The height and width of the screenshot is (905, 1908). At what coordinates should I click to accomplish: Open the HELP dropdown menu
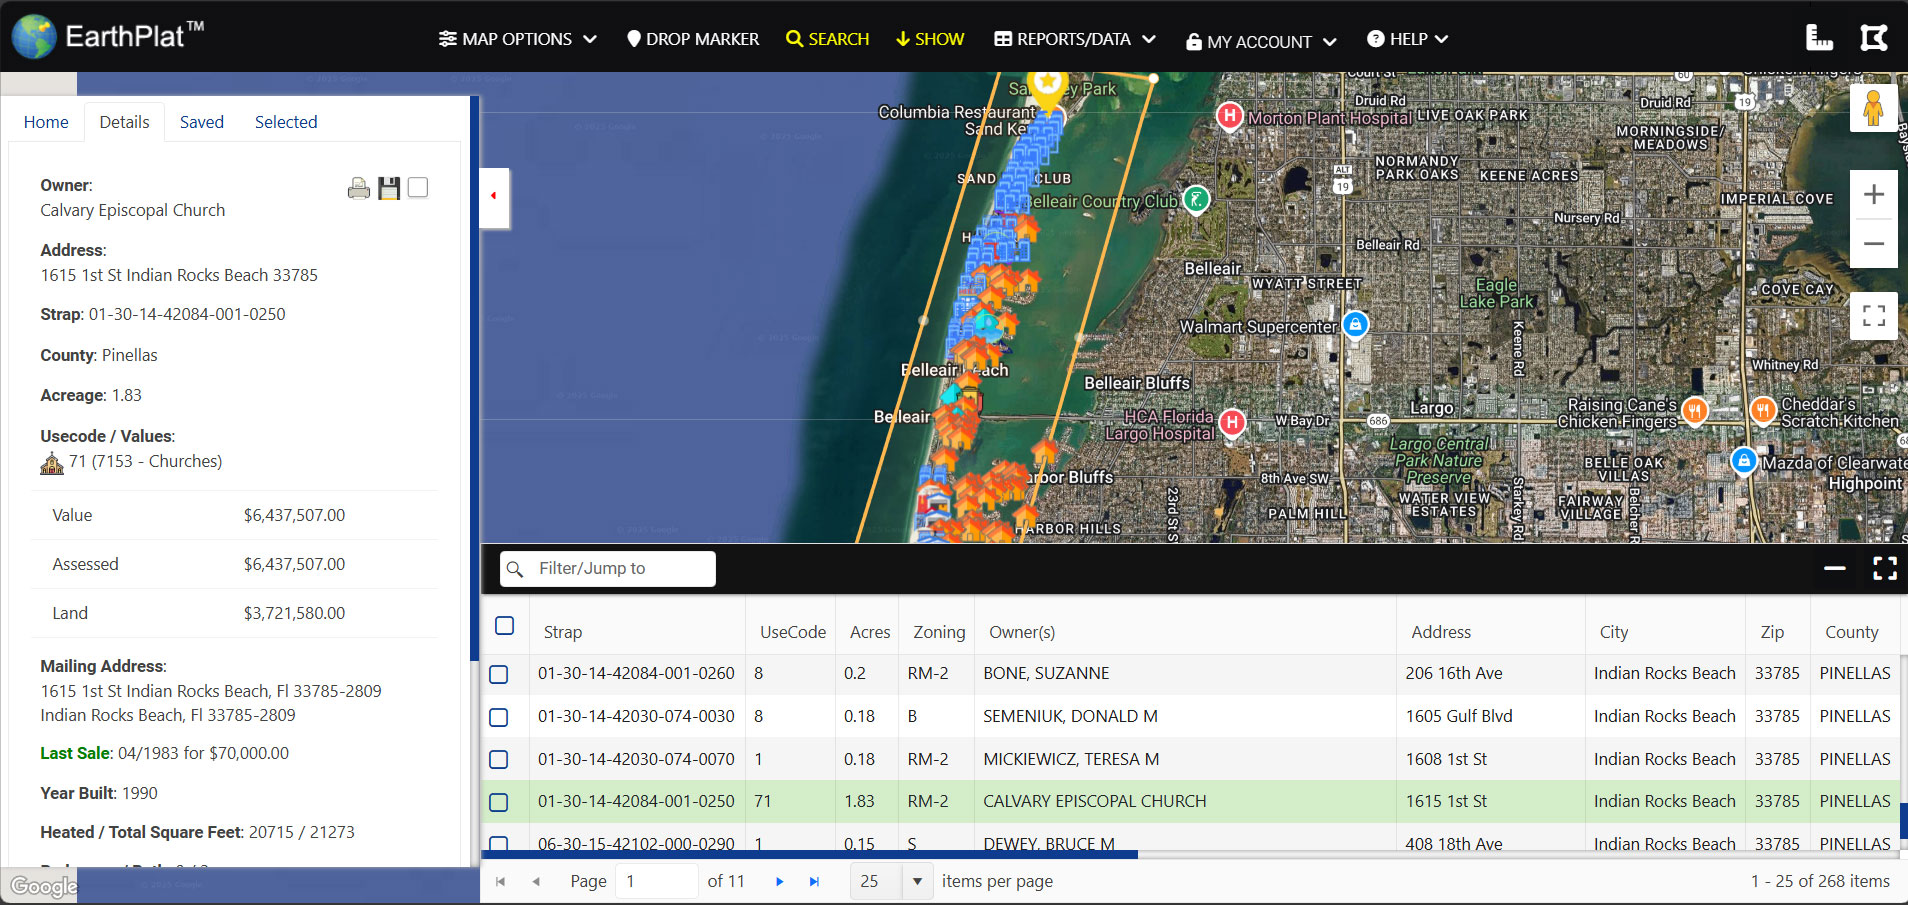coord(1407,39)
